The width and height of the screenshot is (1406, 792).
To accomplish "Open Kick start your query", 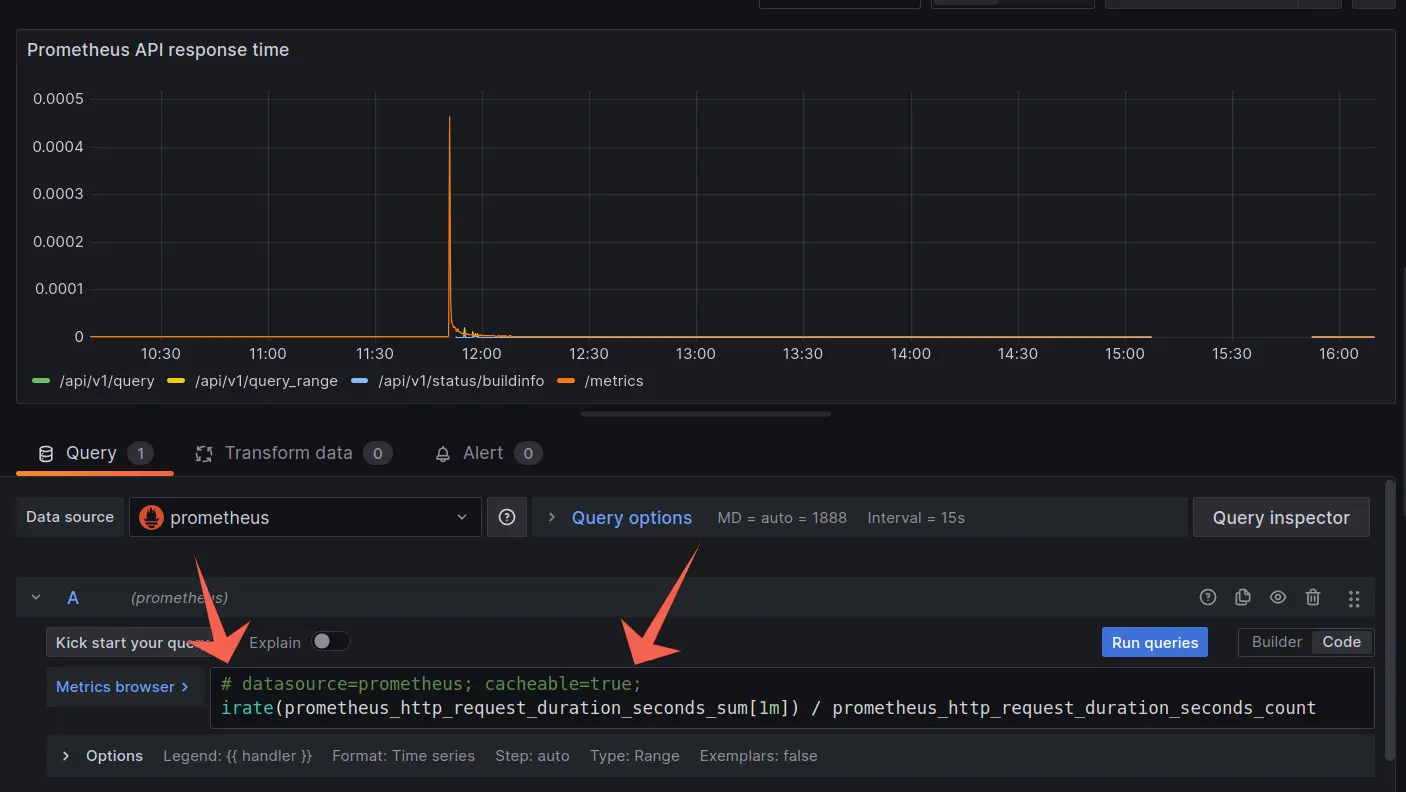I will pyautogui.click(x=130, y=642).
